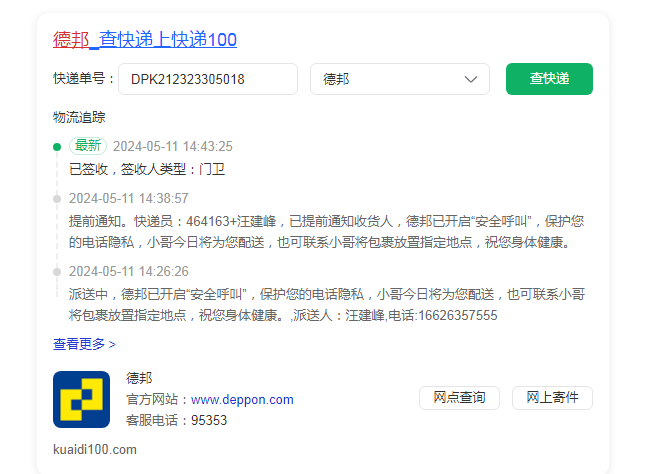Click the kuaidi100.com source text

[95, 449]
